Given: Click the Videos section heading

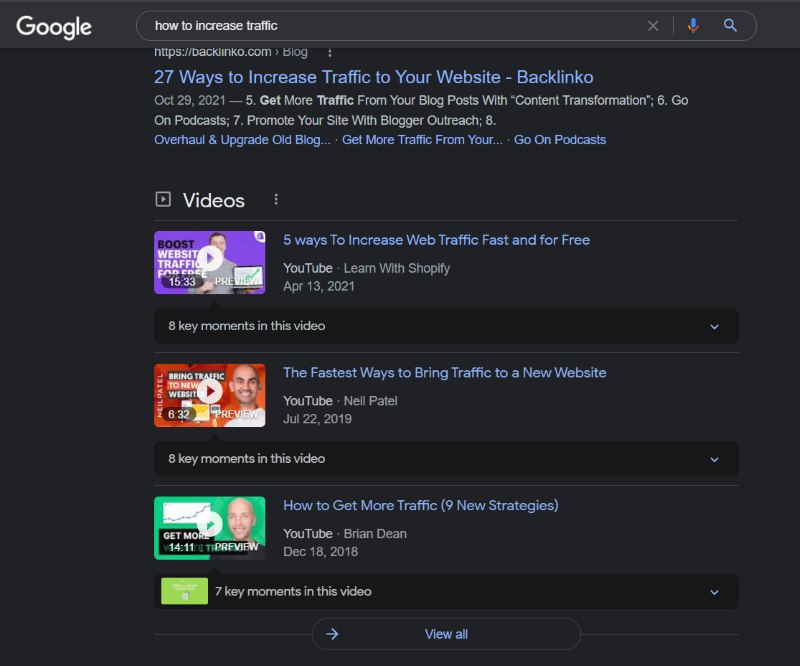Looking at the screenshot, I should [214, 201].
